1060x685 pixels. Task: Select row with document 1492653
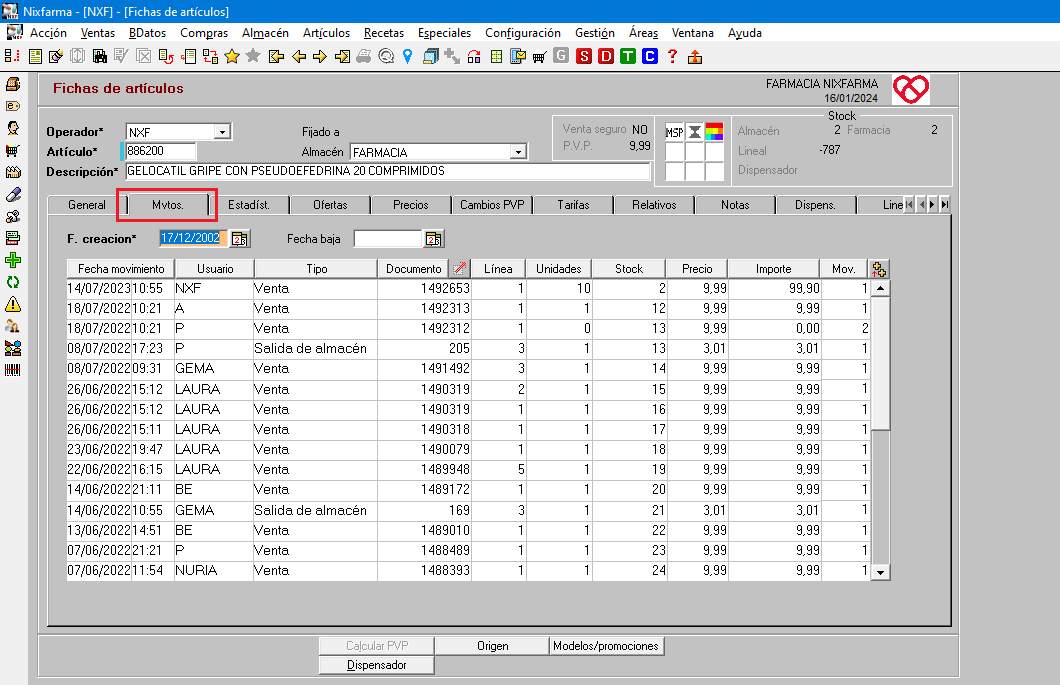tap(468, 289)
